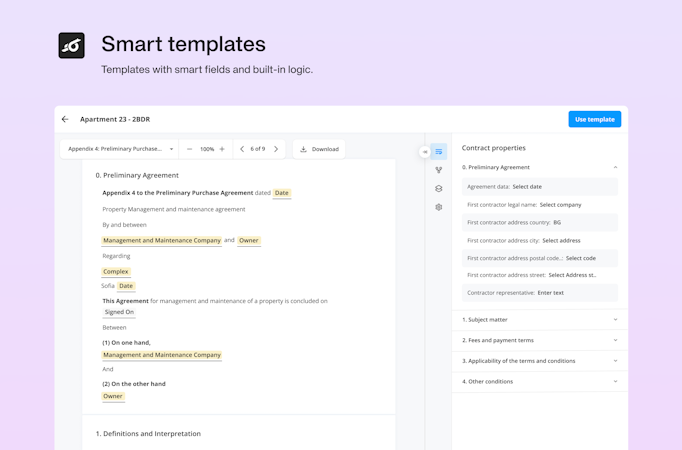Select date in Agreement data field
The height and width of the screenshot is (450, 682).
(527, 187)
